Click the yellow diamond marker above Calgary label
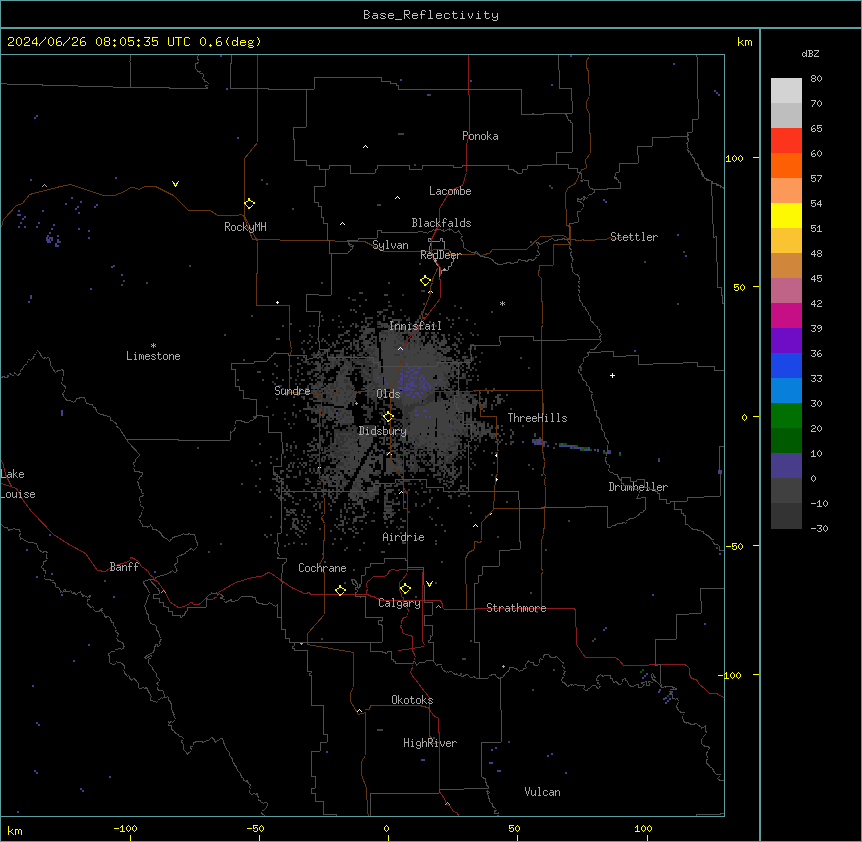The image size is (862, 842). click(x=405, y=589)
